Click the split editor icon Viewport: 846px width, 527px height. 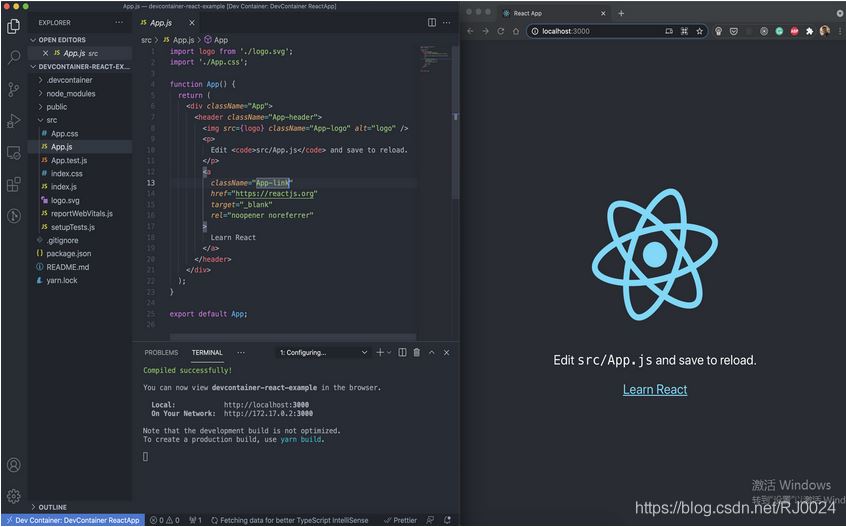(432, 22)
